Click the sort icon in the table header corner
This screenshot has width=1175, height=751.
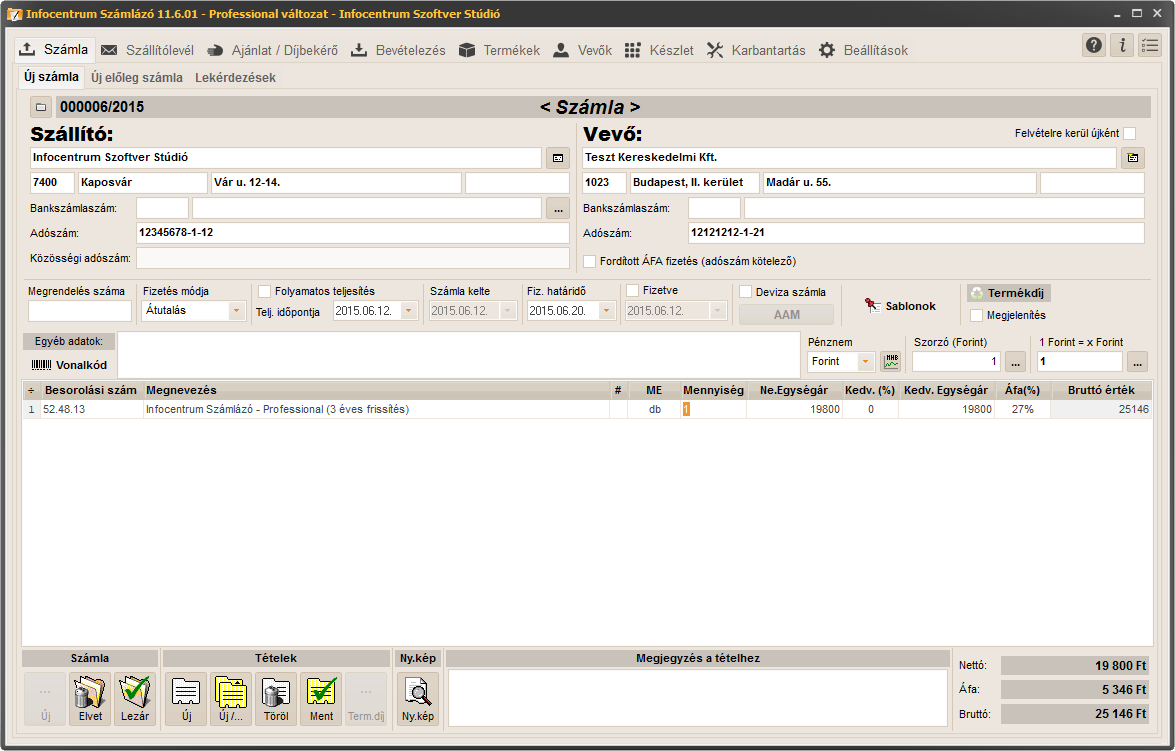pos(31,390)
